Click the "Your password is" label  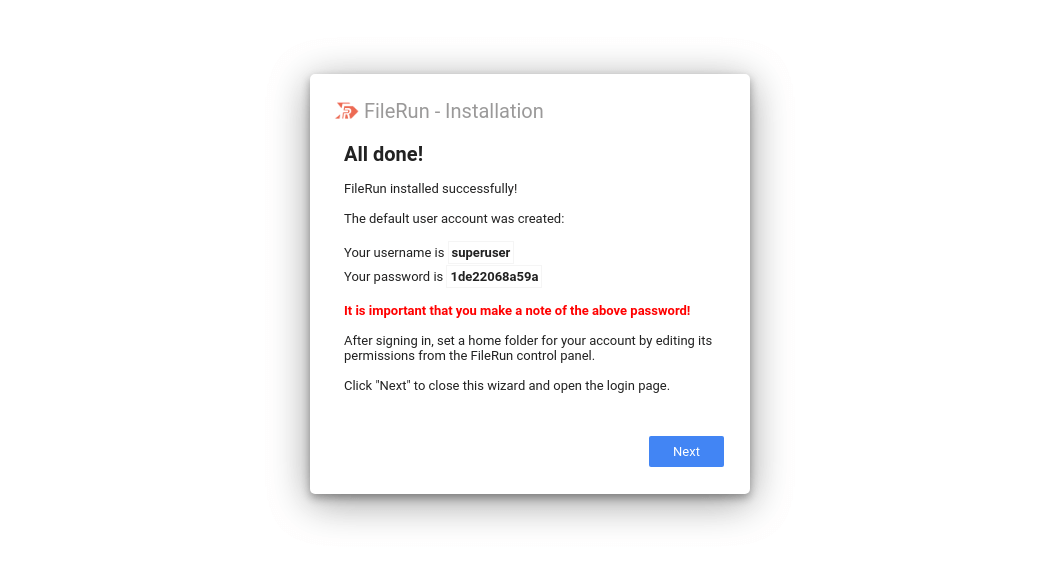click(x=393, y=277)
